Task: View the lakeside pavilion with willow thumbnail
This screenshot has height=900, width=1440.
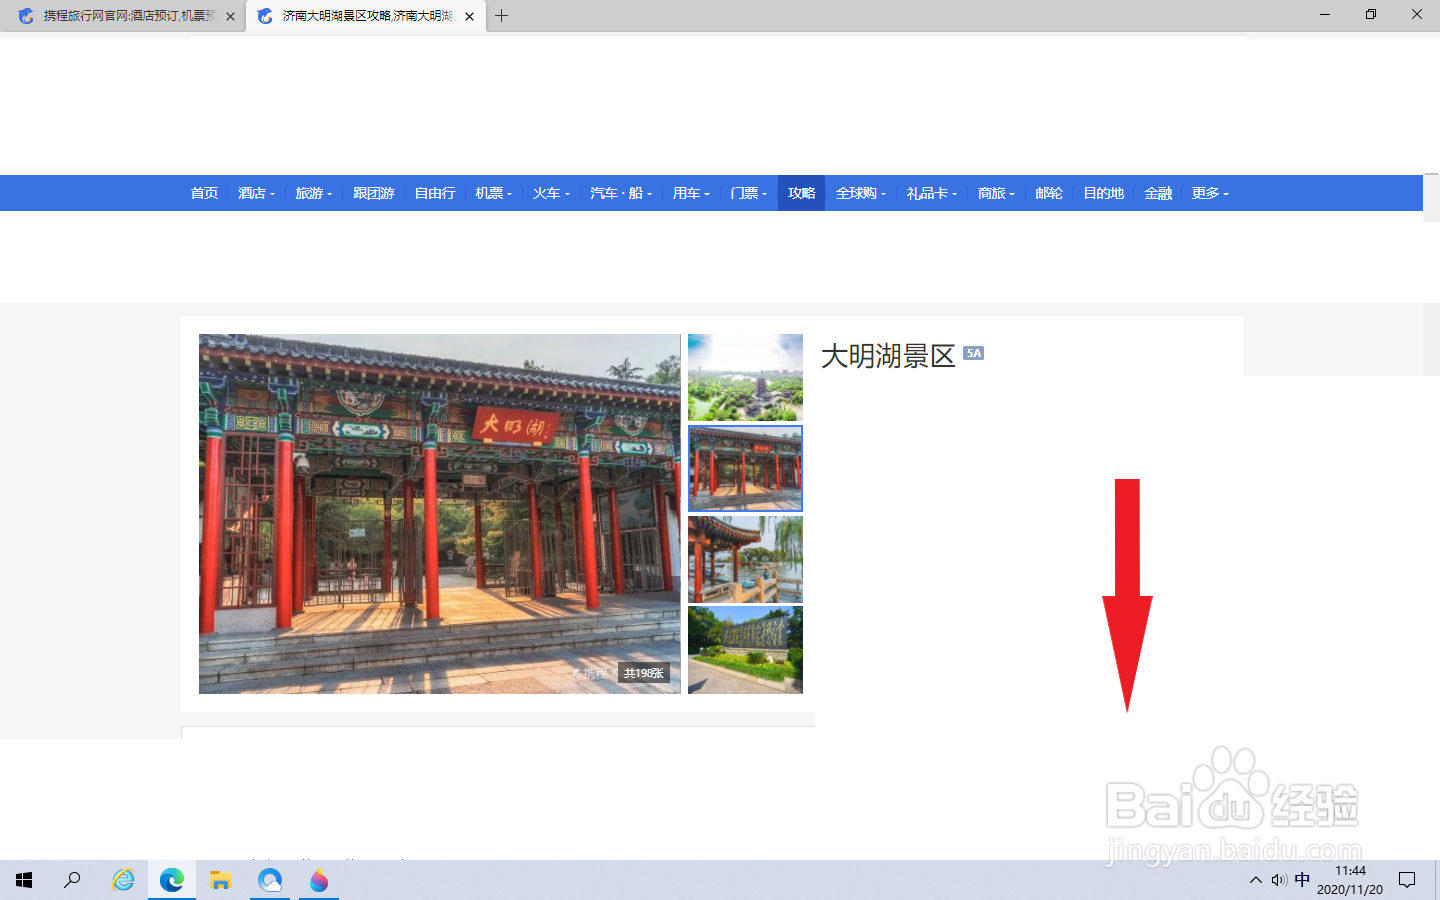Action: pyautogui.click(x=745, y=559)
